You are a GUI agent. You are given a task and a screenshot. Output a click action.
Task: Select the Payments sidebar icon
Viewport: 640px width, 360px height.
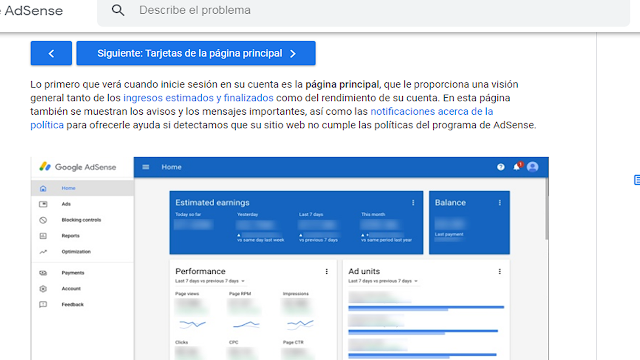click(43, 273)
